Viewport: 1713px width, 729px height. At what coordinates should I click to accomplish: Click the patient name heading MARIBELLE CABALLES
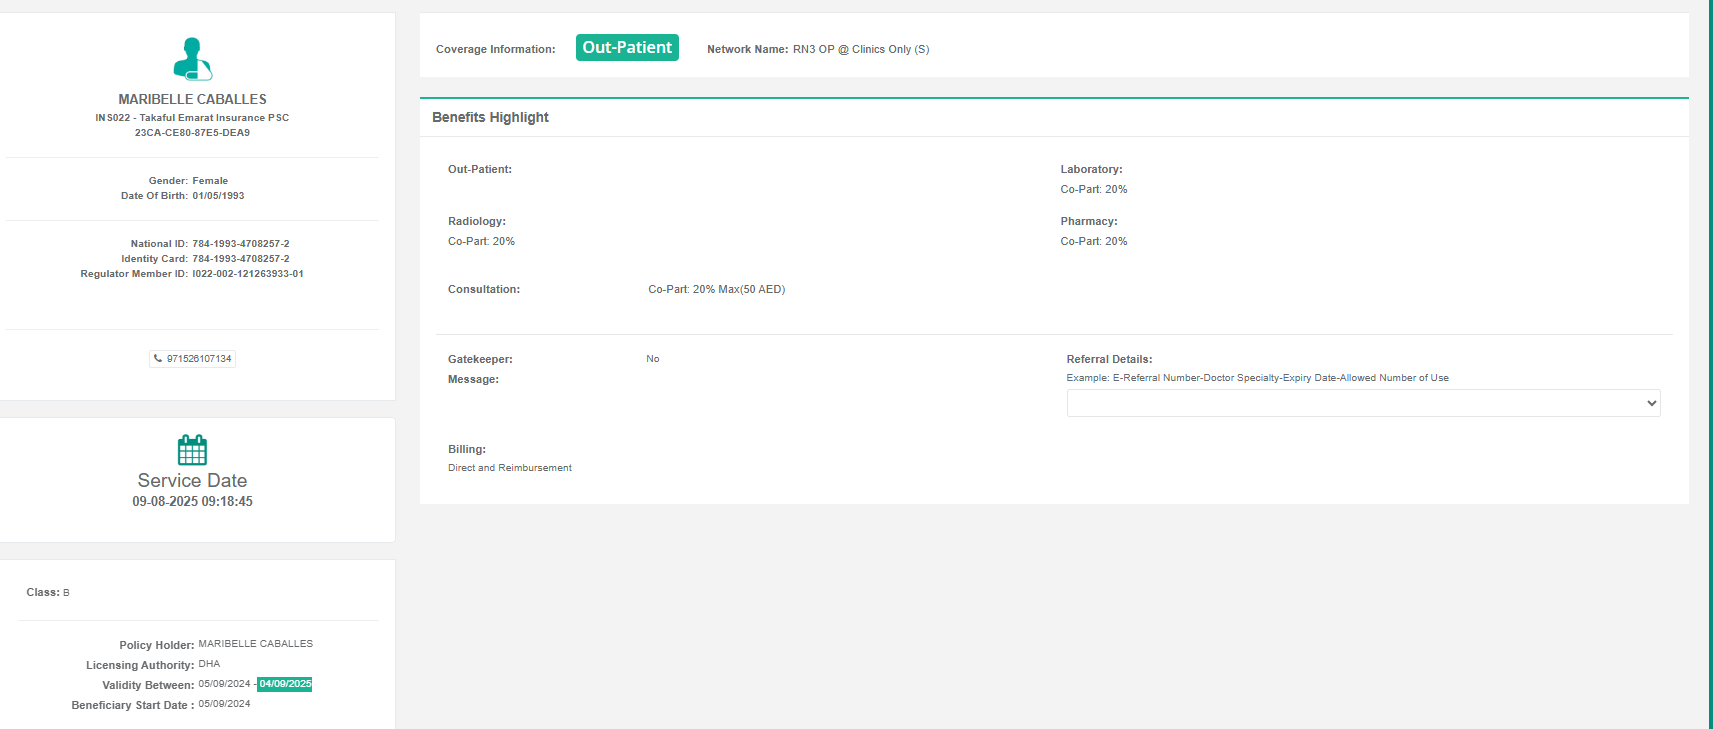coord(192,99)
